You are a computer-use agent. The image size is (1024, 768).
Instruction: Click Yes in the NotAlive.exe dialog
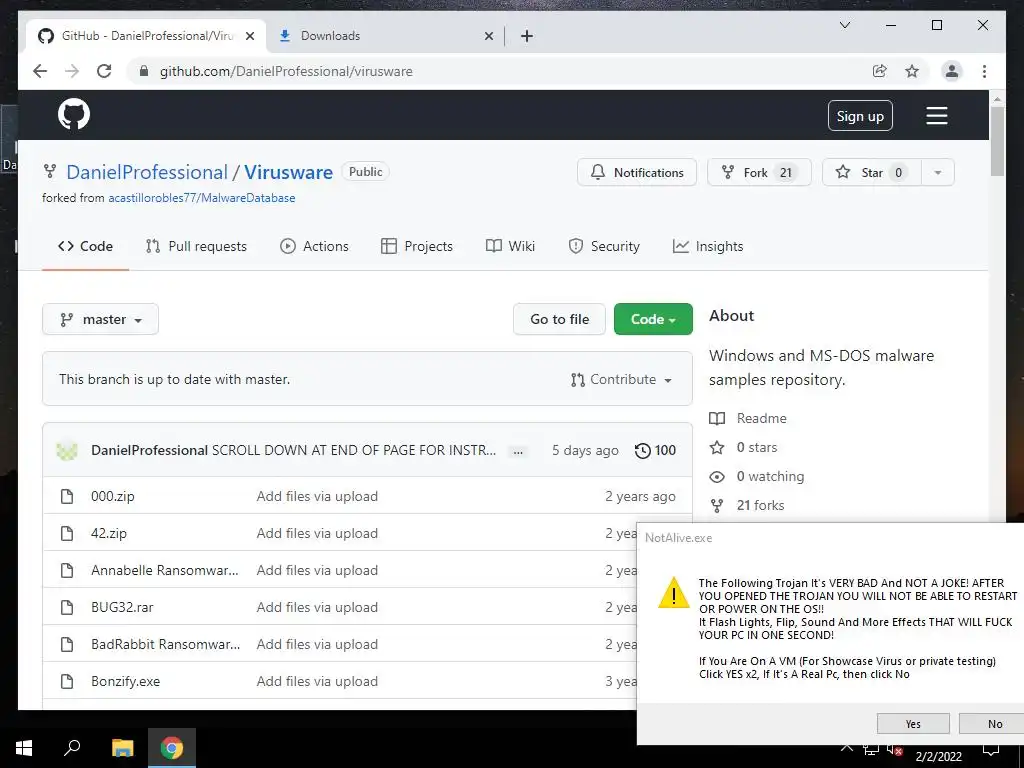tap(913, 724)
